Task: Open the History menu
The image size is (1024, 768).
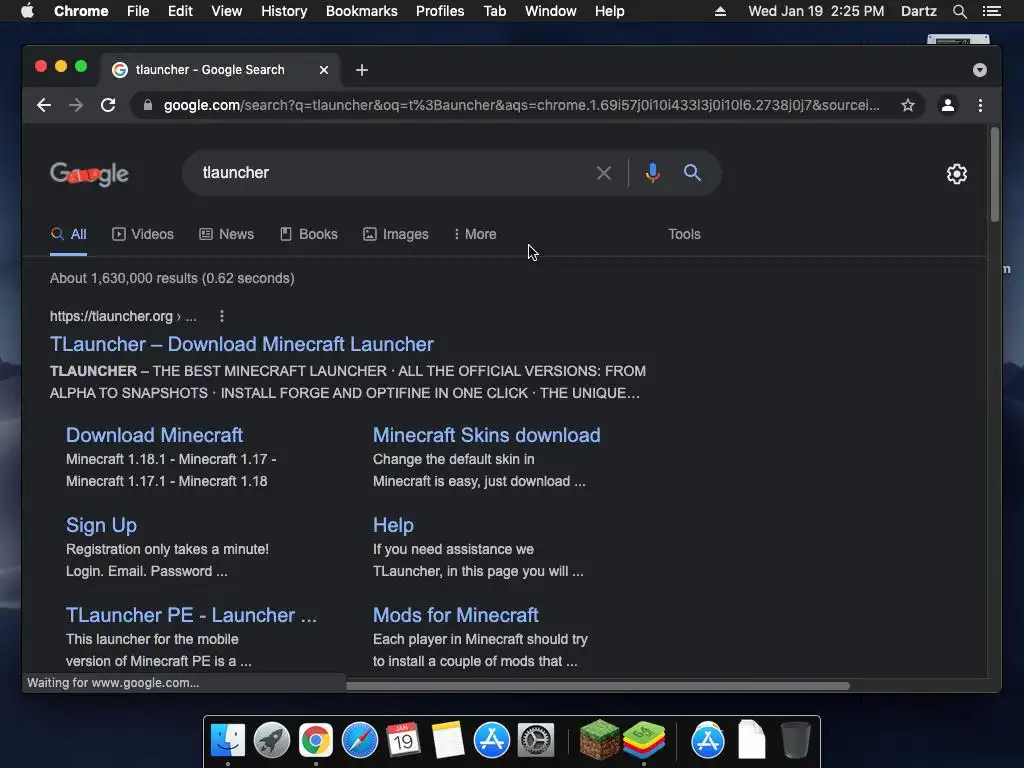Action: tap(284, 11)
